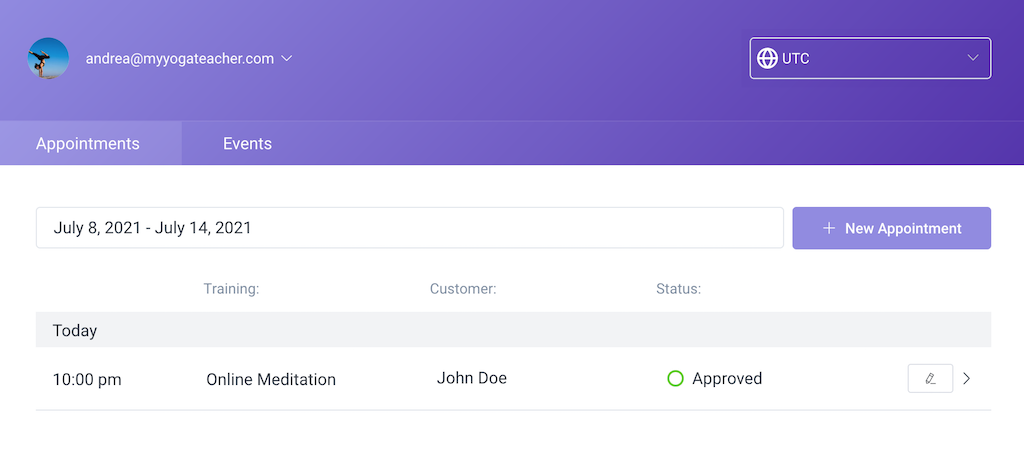Click the customer name John Doe
The width and height of the screenshot is (1024, 474).
(x=472, y=378)
